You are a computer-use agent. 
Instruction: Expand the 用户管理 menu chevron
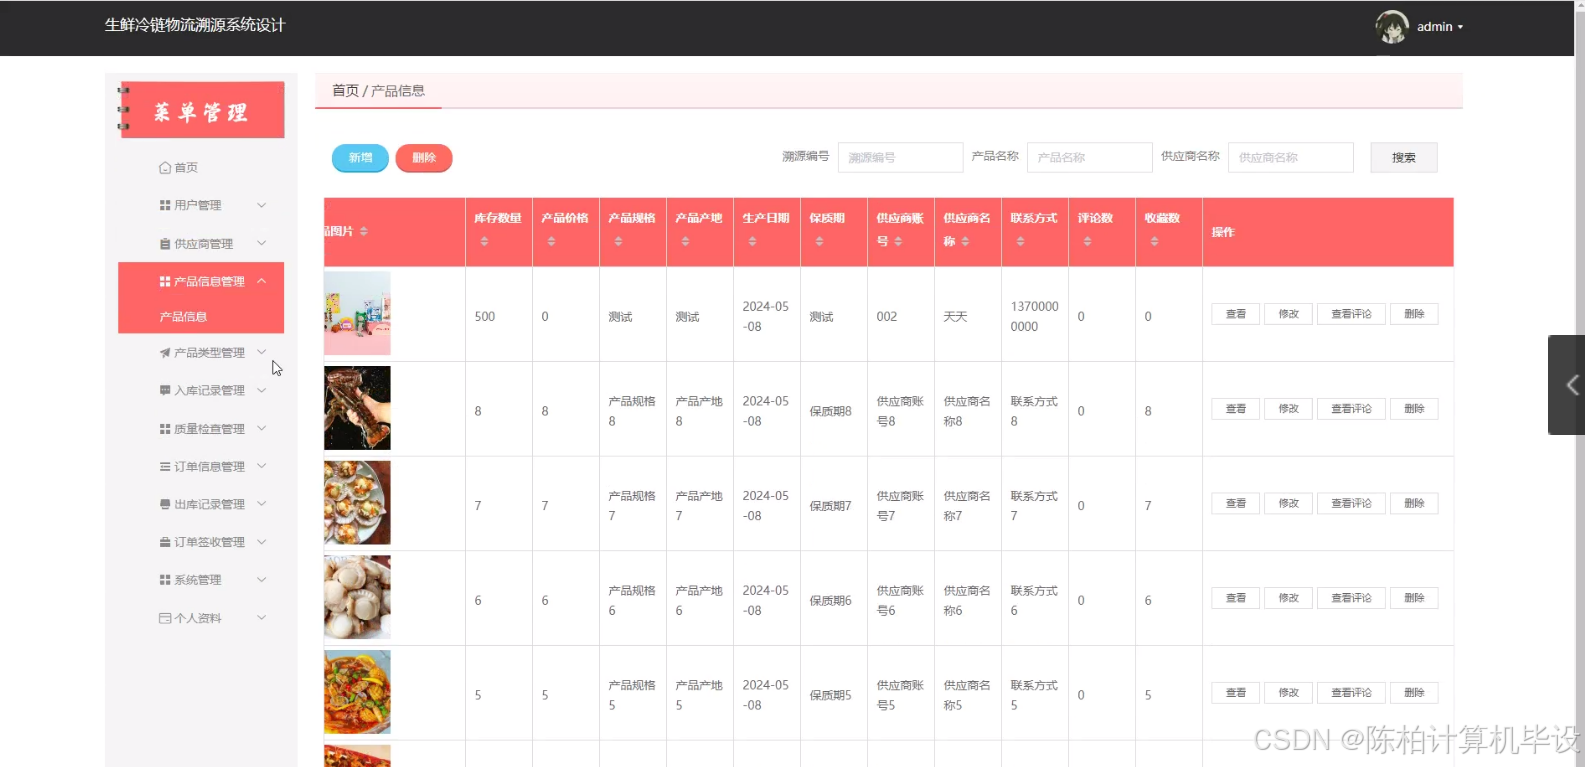(x=262, y=205)
